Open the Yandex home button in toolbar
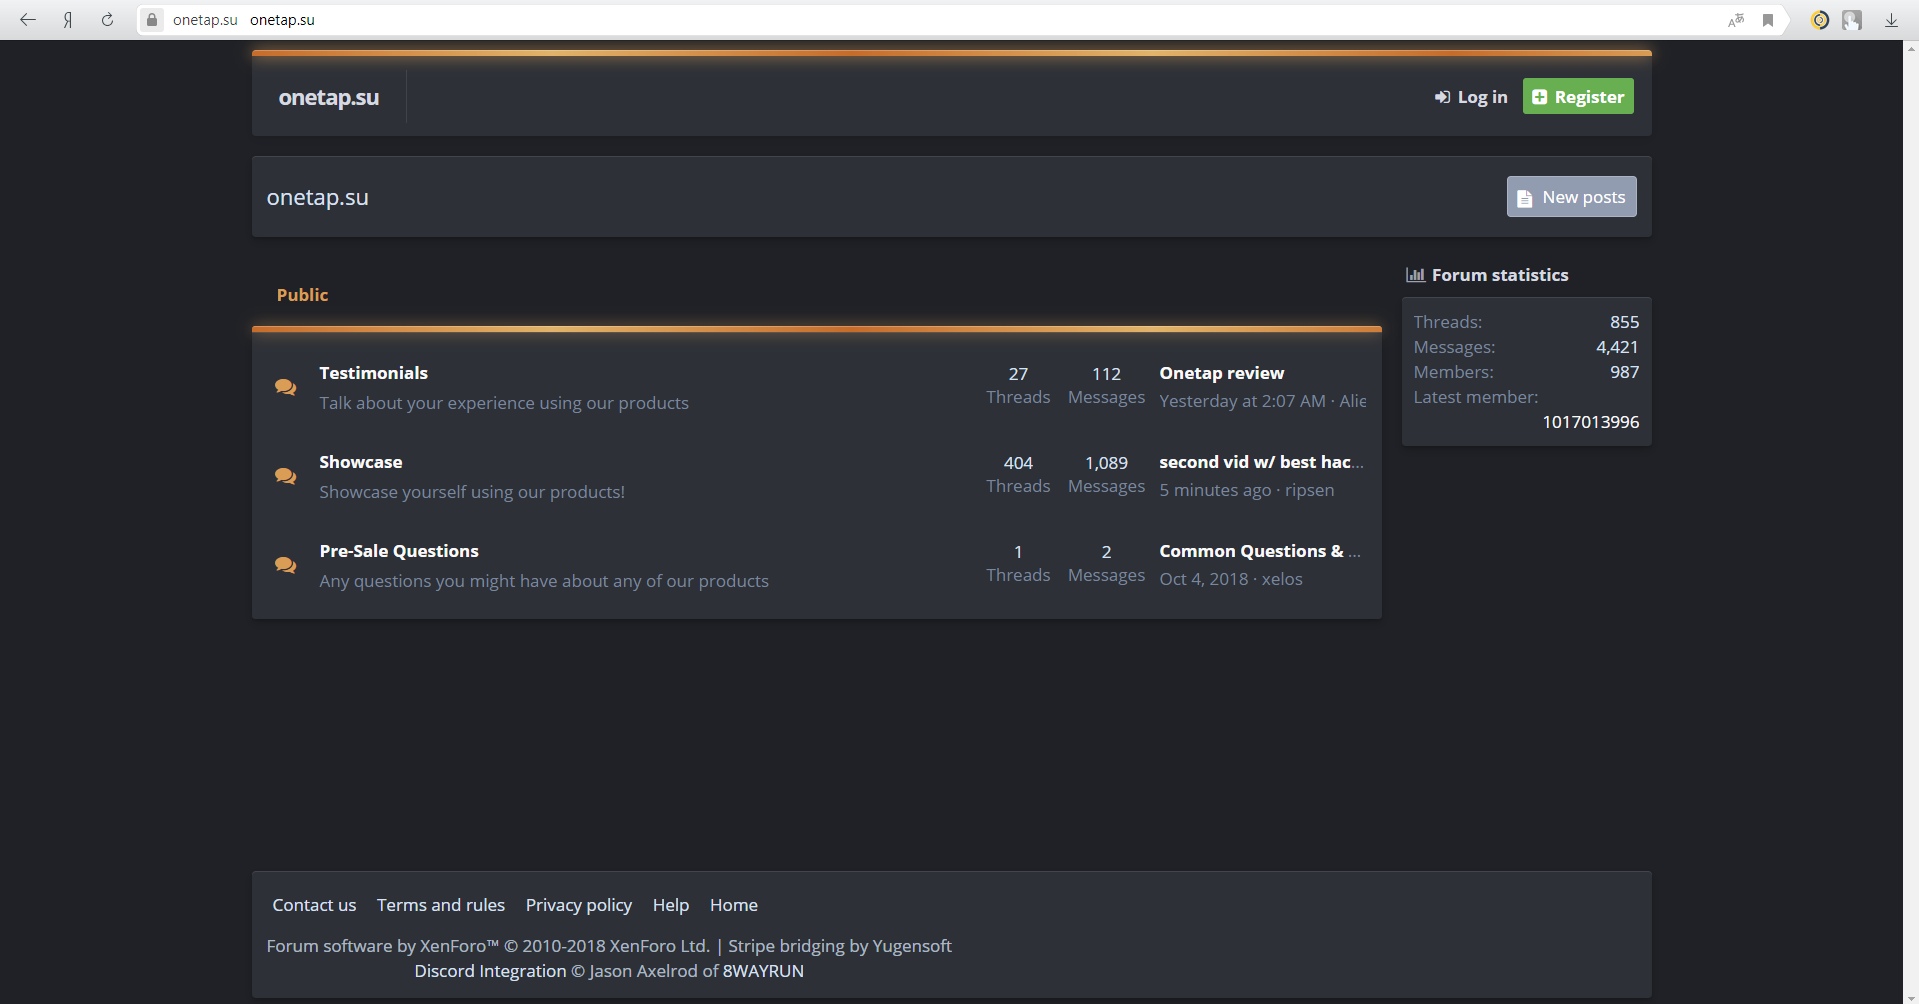This screenshot has height=1004, width=1919. pos(68,20)
